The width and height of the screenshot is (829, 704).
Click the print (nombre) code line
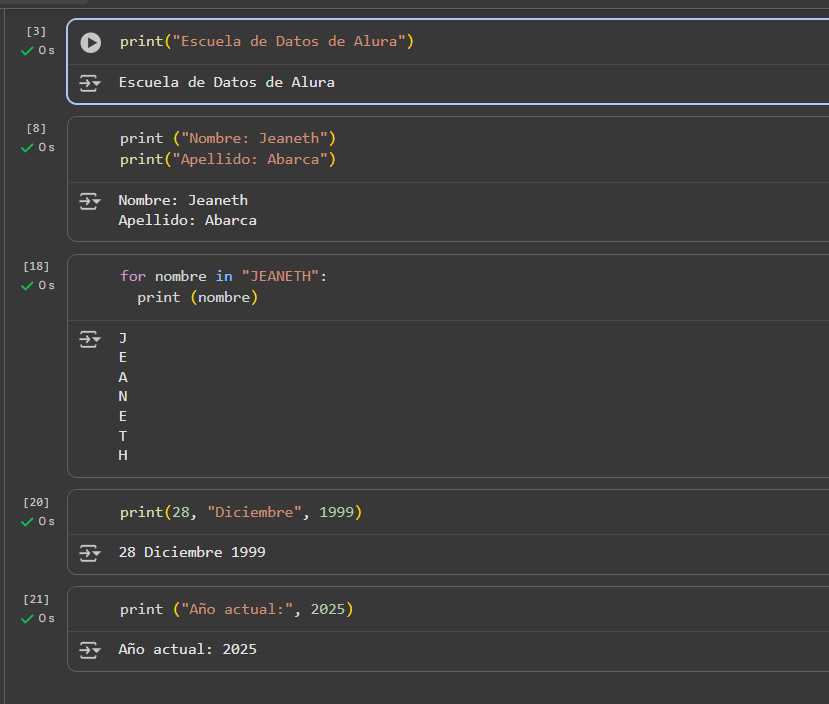[x=197, y=297]
